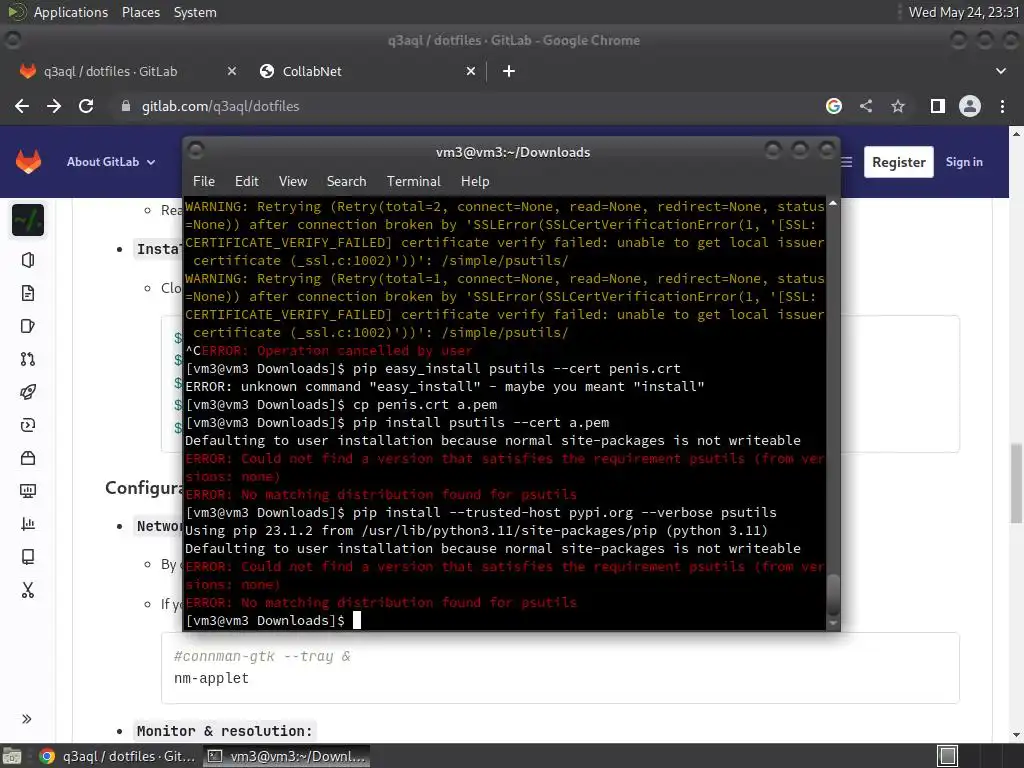Open Project information in GitLab sidebar
The height and width of the screenshot is (768, 1024).
[x=27, y=260]
